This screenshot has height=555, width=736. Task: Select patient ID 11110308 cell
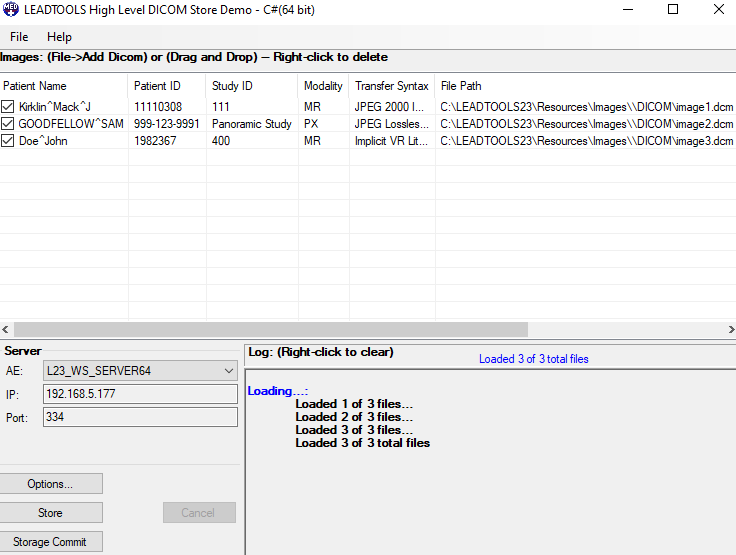(158, 107)
